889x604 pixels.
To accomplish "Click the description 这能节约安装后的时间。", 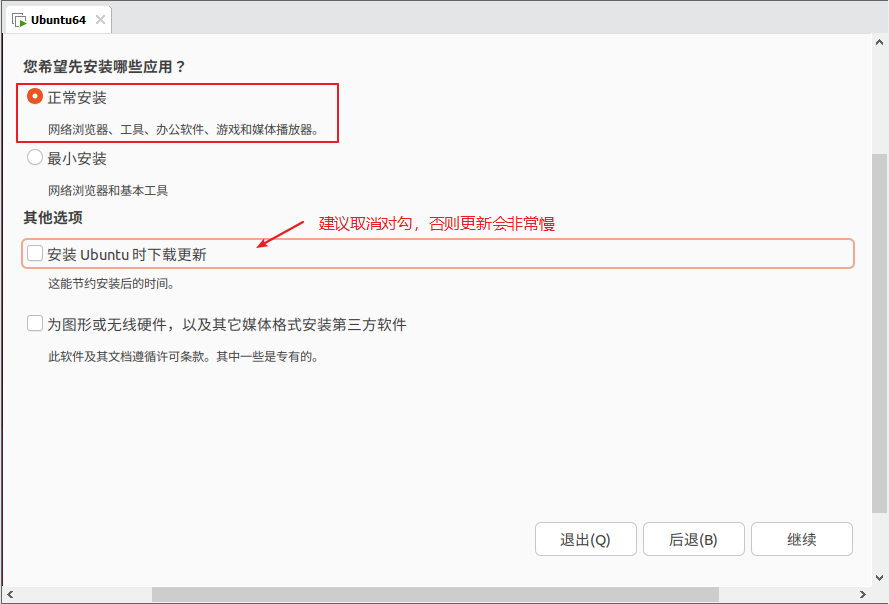I will [111, 284].
